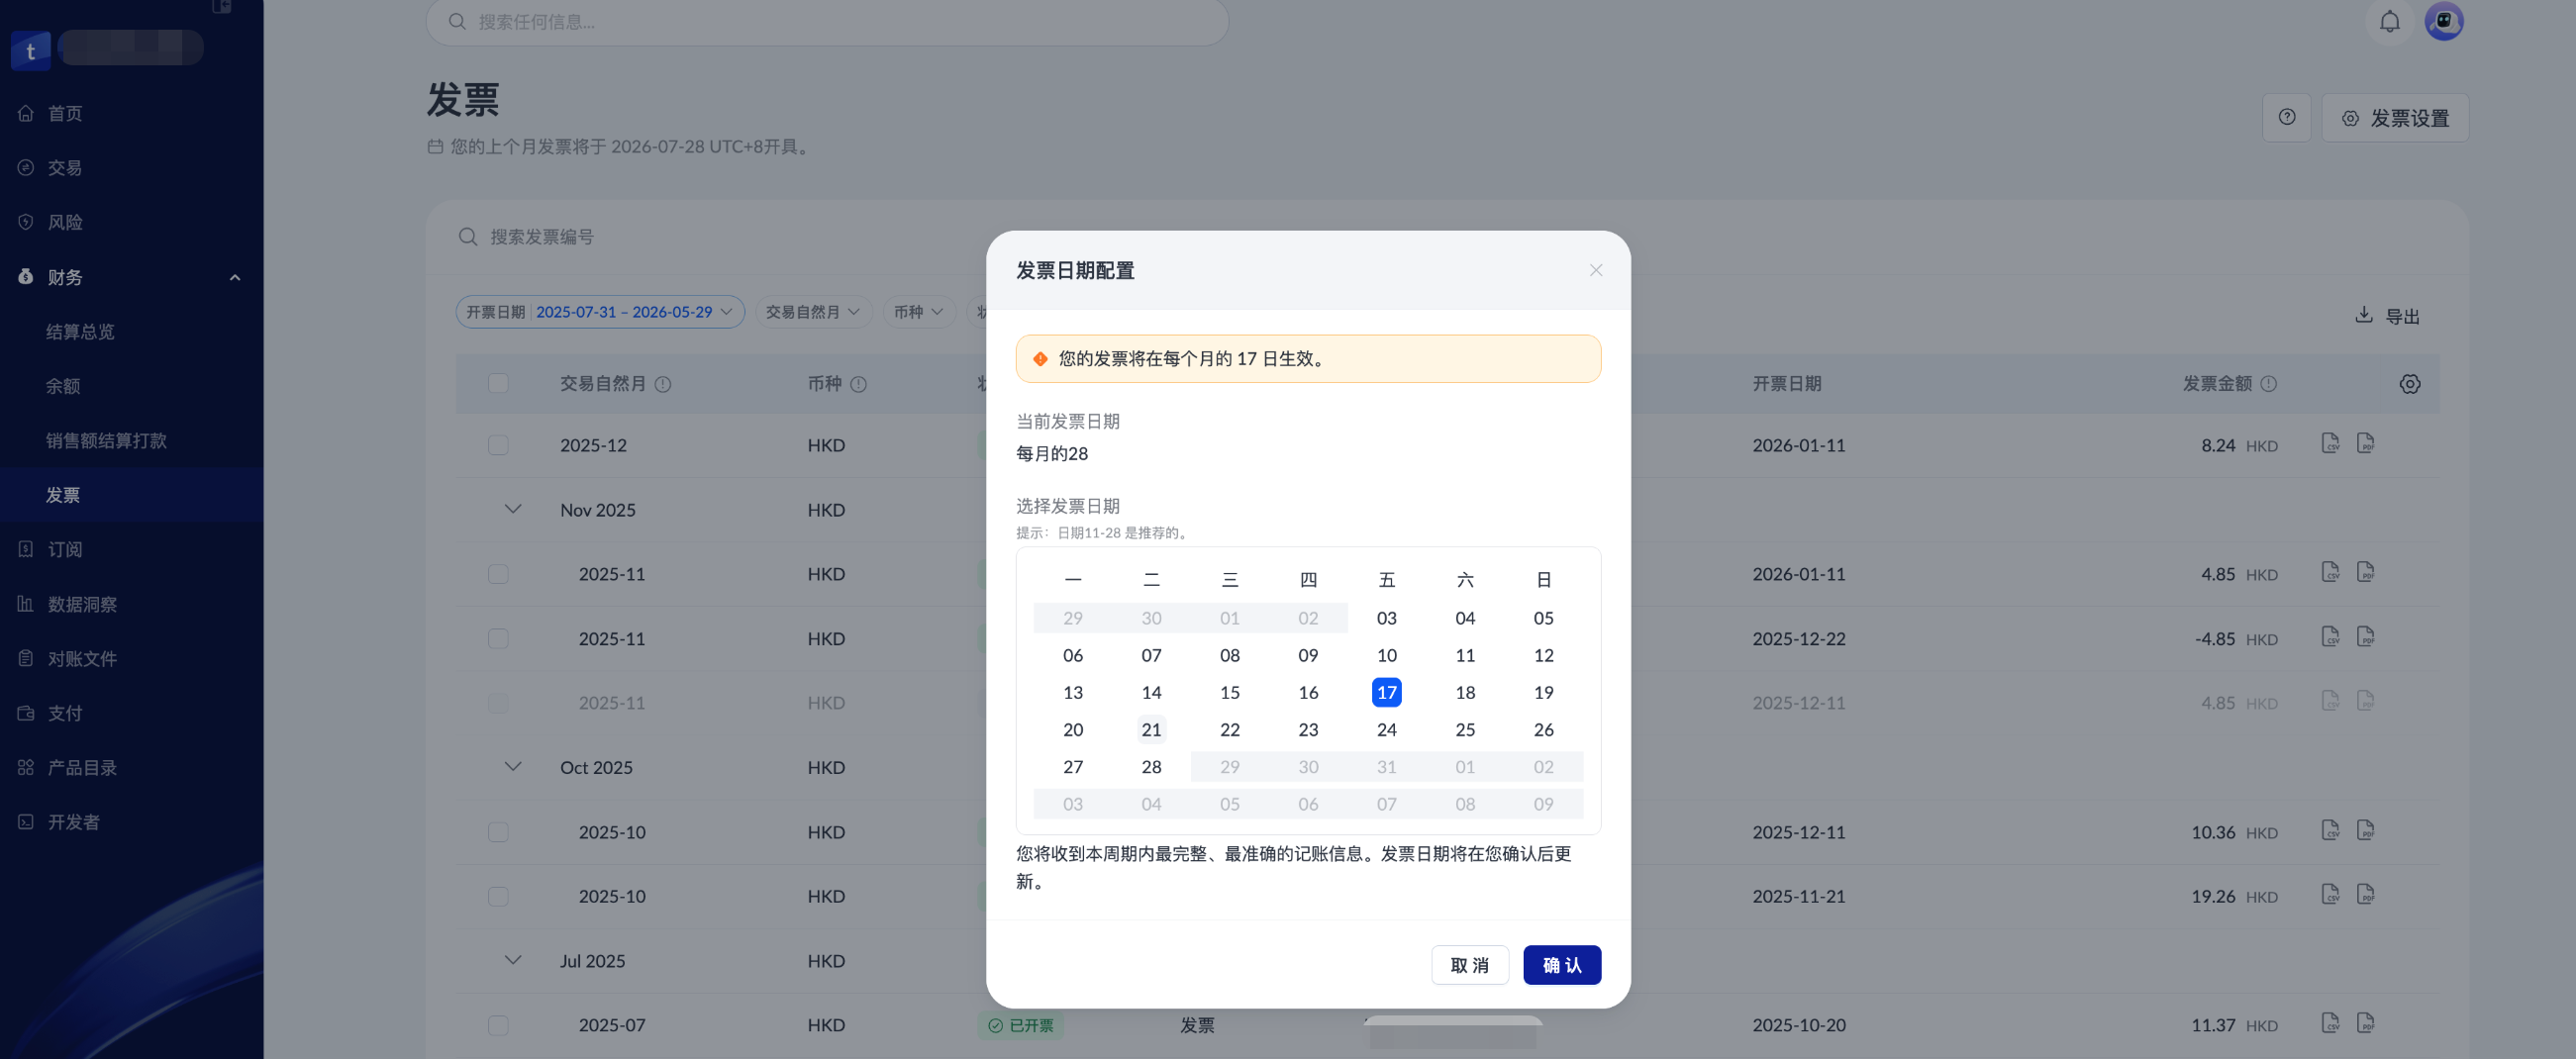This screenshot has width=2576, height=1059.
Task: Open the 开票日期 date range filter
Action: (x=600, y=312)
